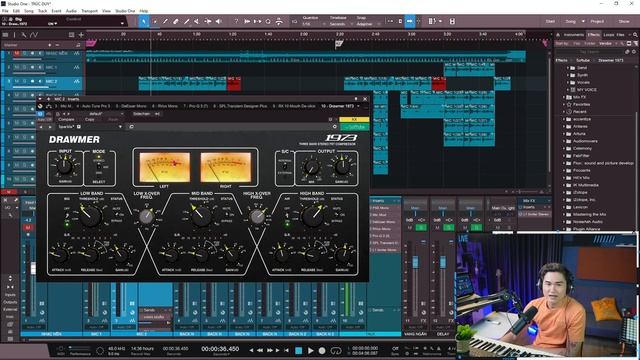Select the Eraser tool in toolbar
This screenshot has width=640, height=360.
[176, 21]
